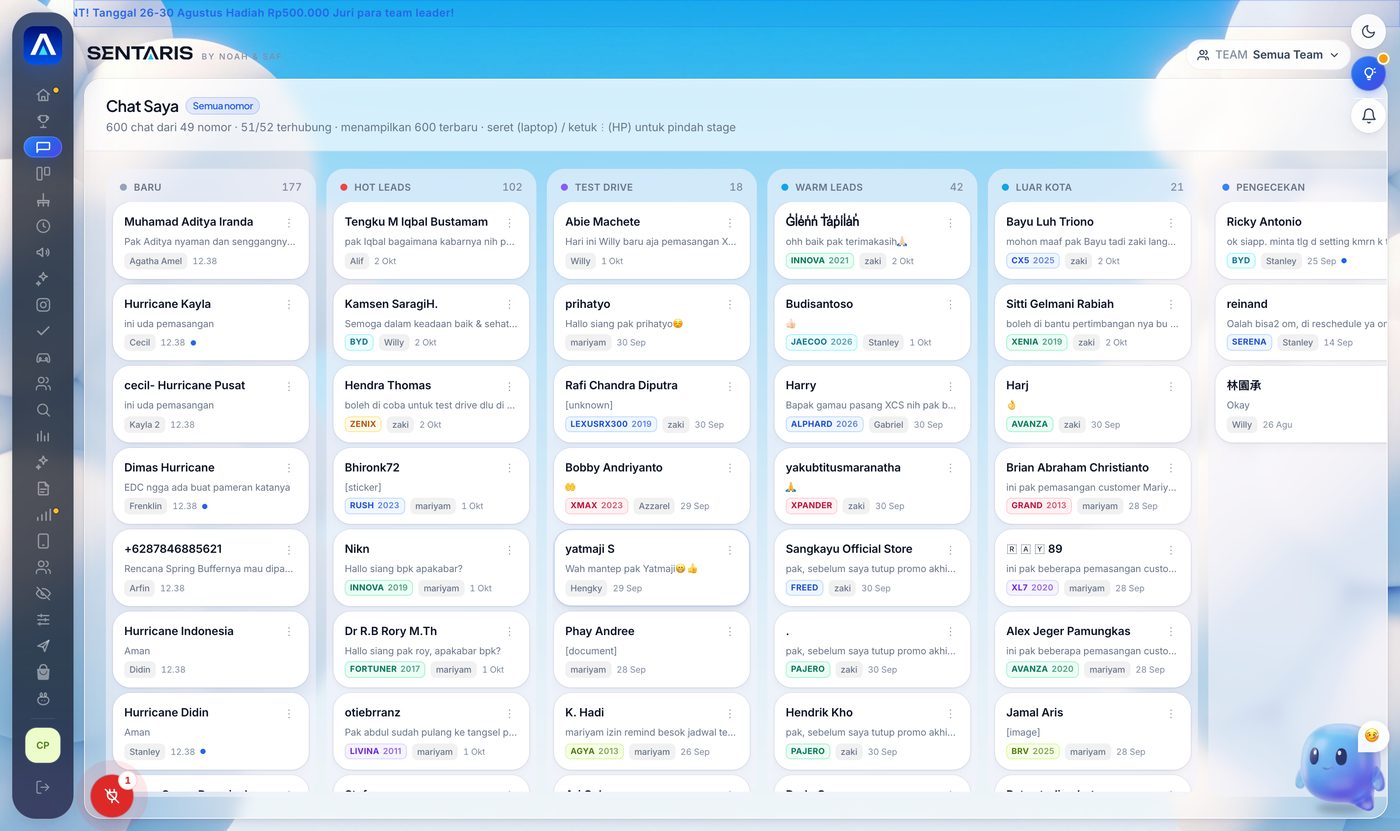Open the Instagram icon in sidebar
The width and height of the screenshot is (1400, 831).
point(43,305)
